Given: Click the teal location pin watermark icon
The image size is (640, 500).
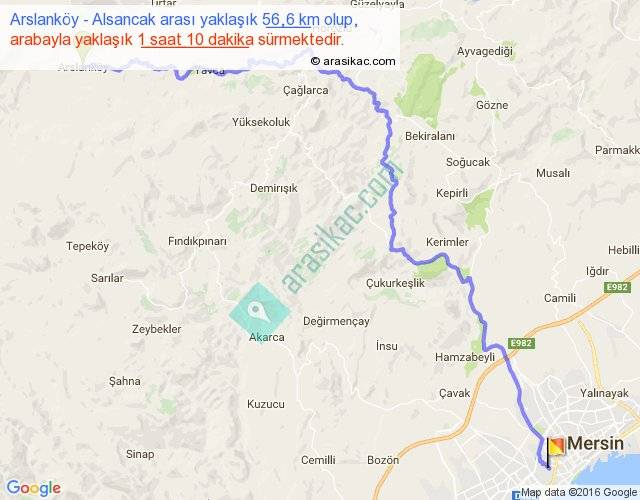Looking at the screenshot, I should [x=260, y=313].
